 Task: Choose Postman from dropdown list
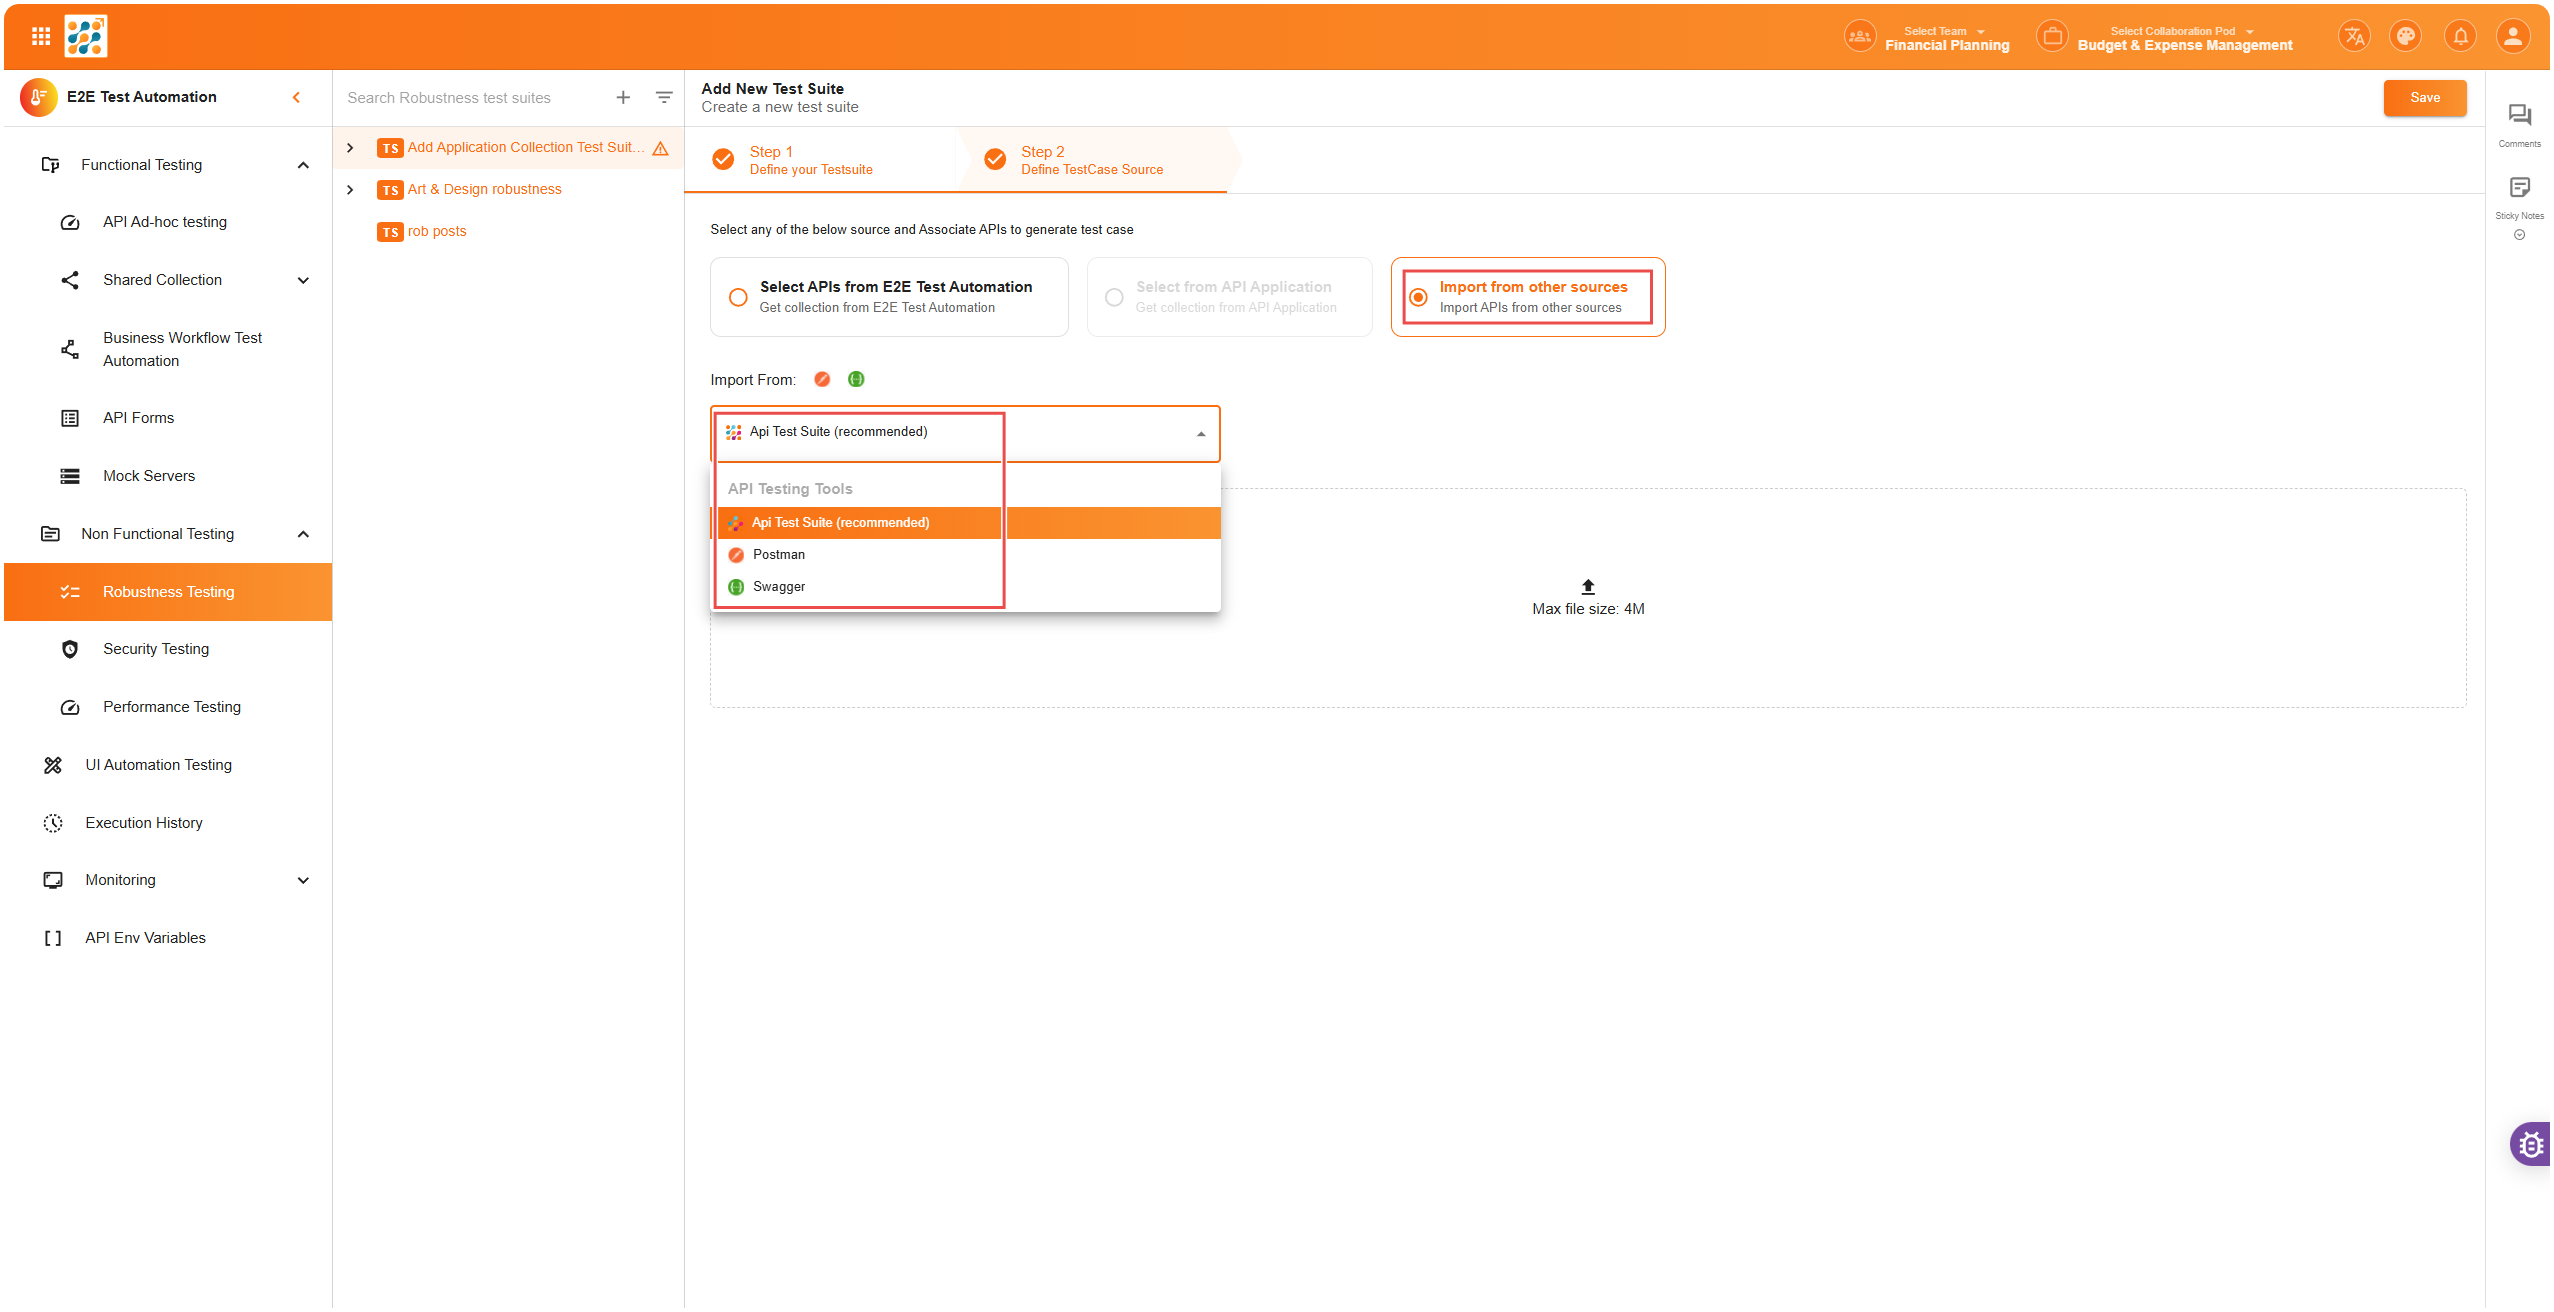pos(779,555)
